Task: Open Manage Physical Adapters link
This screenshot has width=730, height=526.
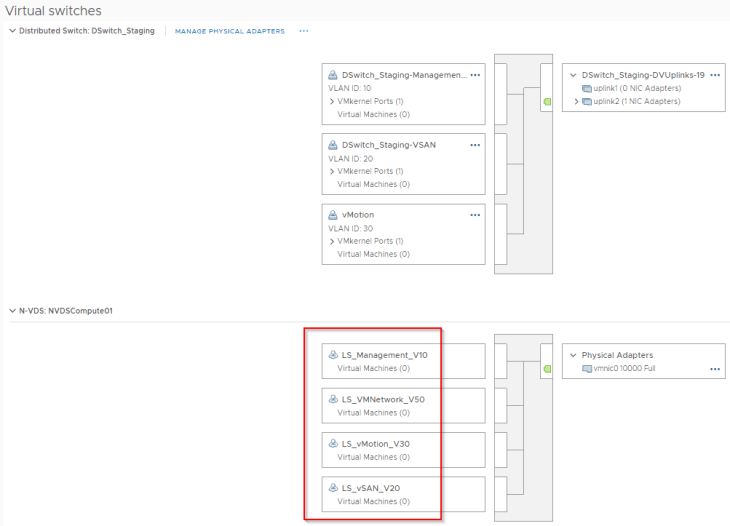Action: (x=229, y=31)
